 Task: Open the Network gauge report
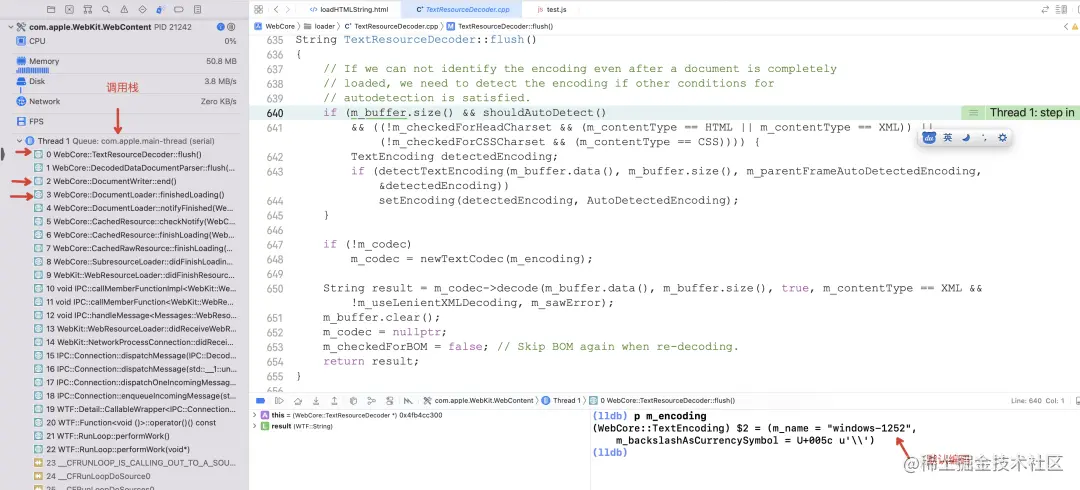click(126, 101)
